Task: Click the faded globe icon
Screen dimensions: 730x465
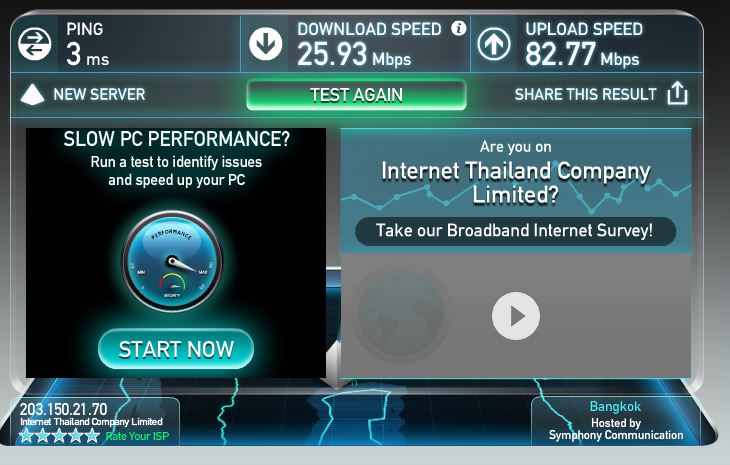Action: point(401,313)
